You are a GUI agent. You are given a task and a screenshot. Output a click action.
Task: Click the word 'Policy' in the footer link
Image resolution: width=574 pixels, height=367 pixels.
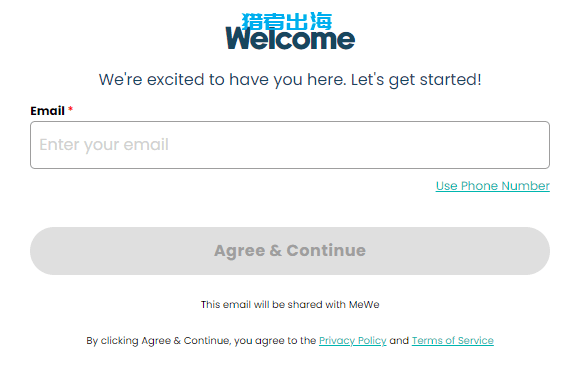pyautogui.click(x=372, y=341)
